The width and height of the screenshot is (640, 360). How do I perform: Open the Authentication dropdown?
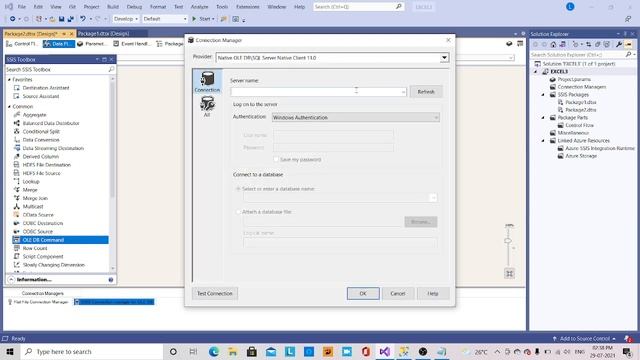(x=436, y=118)
